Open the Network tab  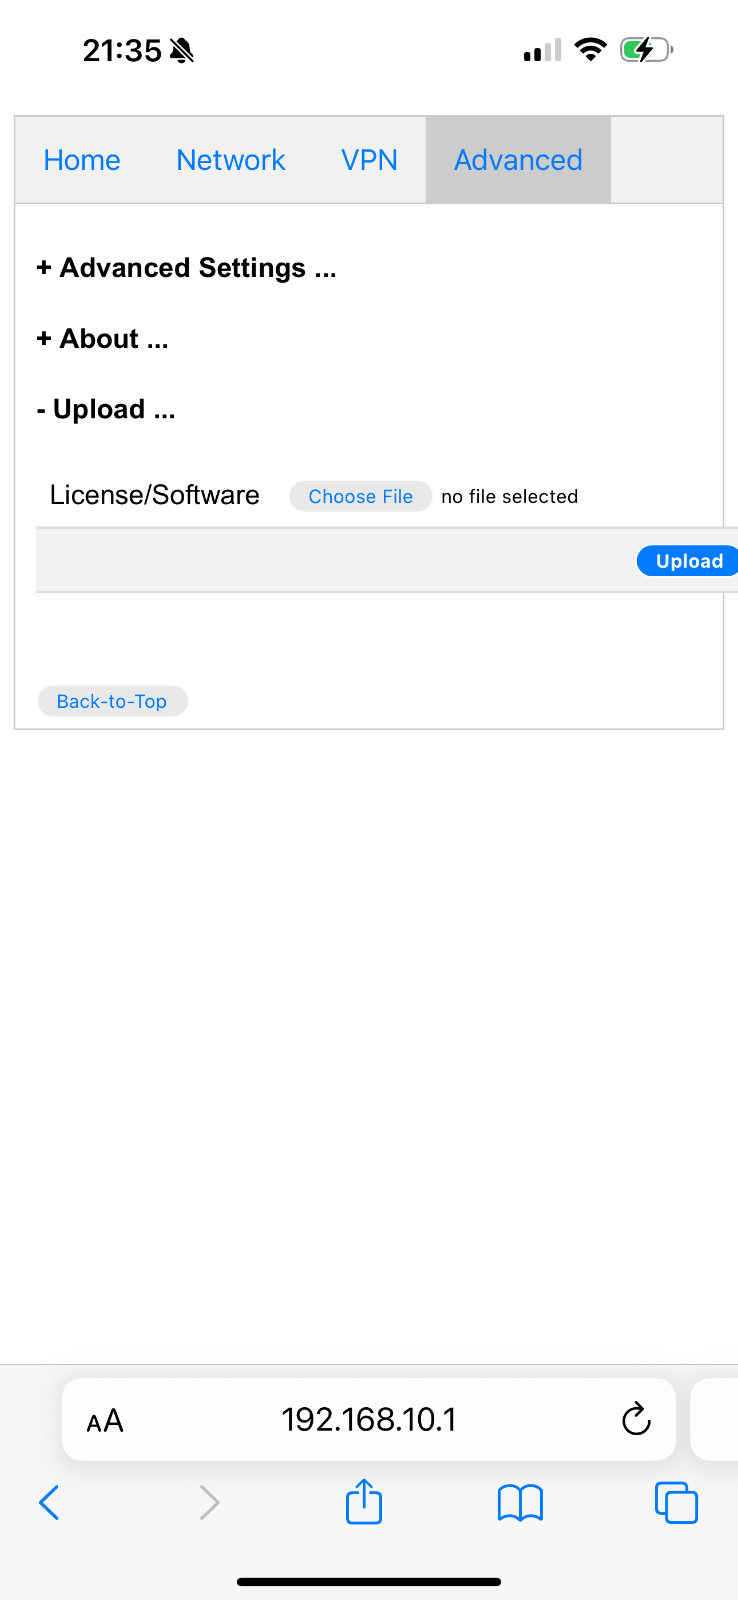pyautogui.click(x=231, y=160)
